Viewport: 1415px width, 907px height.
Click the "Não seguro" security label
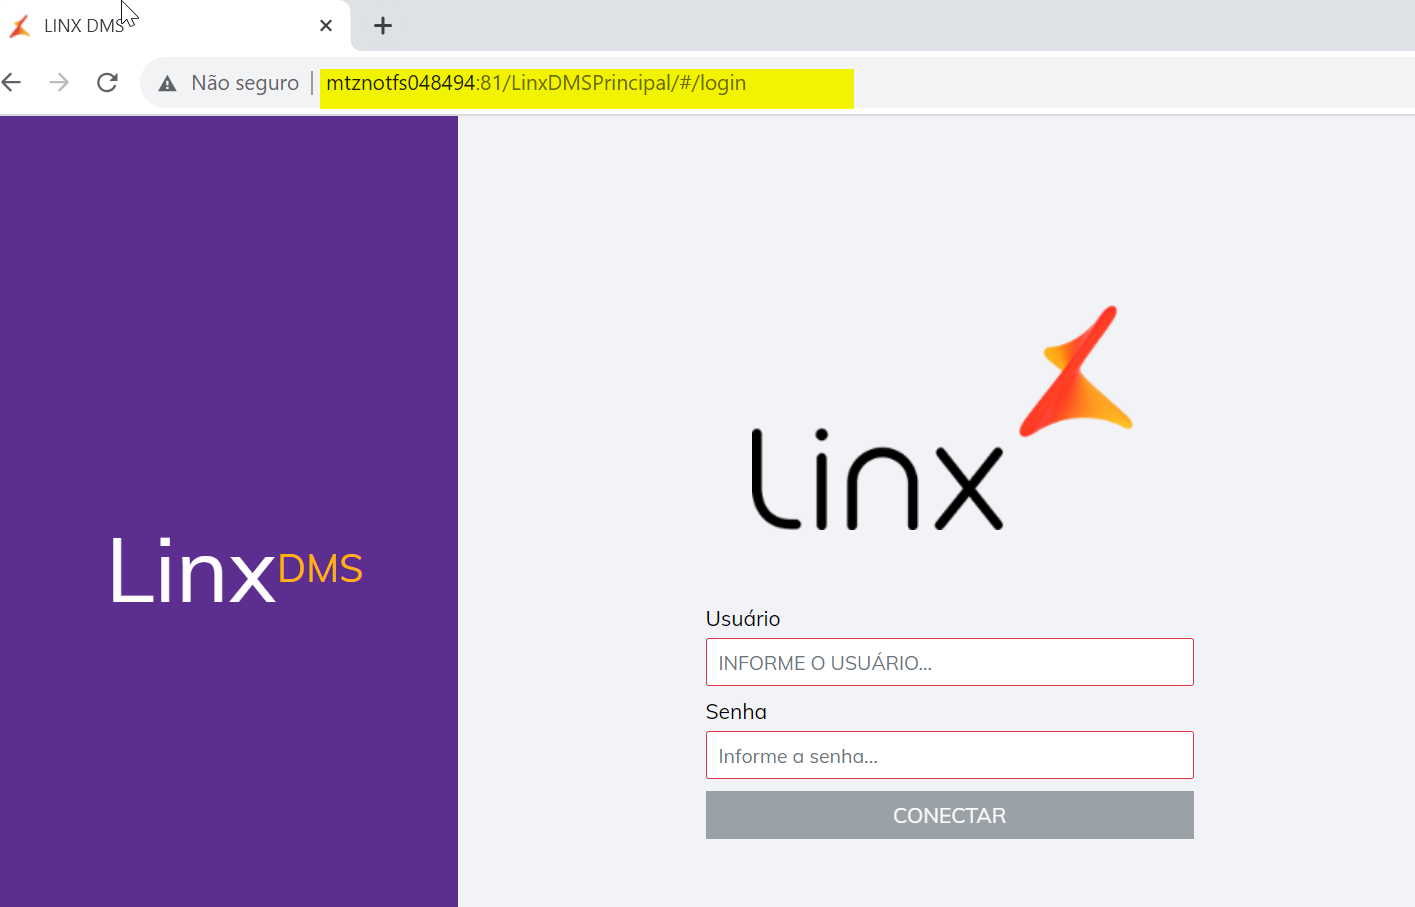pyautogui.click(x=245, y=83)
